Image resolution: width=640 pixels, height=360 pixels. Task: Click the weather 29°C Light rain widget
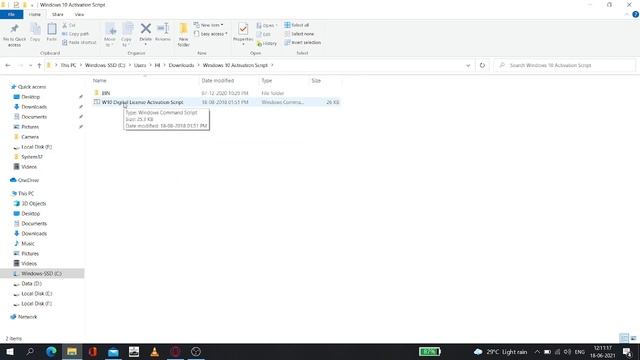[x=501, y=352]
